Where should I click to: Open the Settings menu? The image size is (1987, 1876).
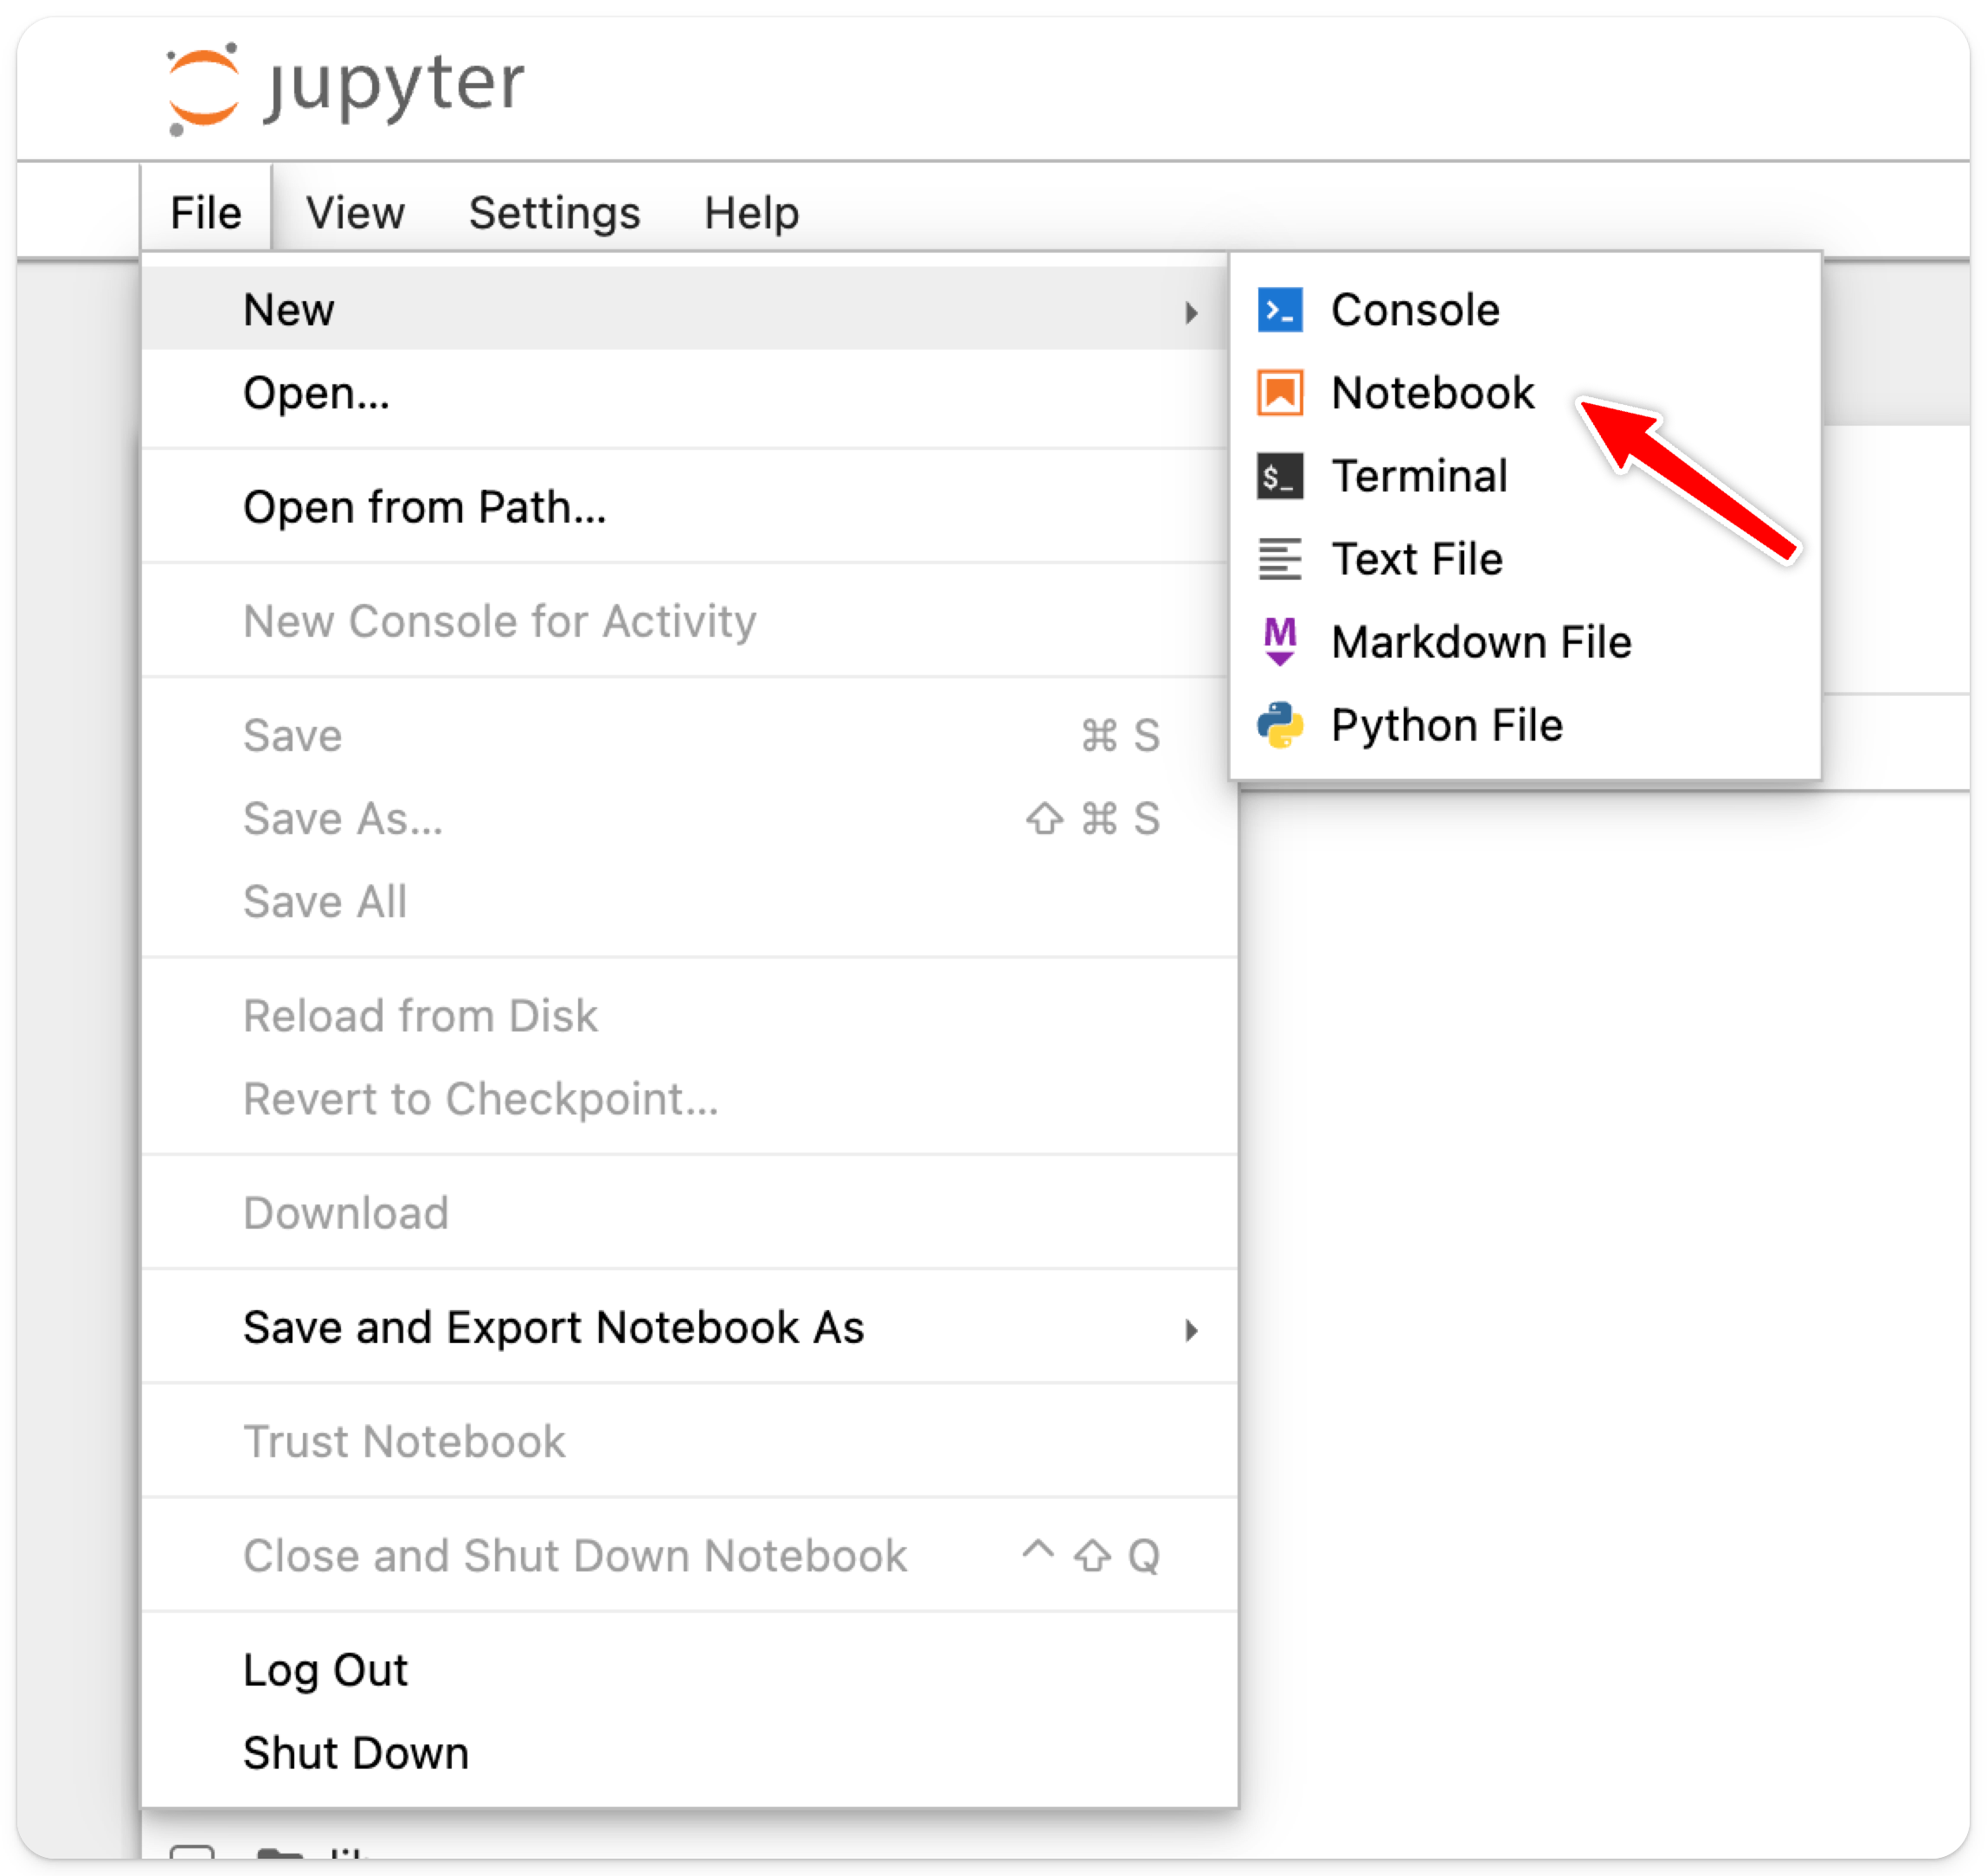pos(554,213)
